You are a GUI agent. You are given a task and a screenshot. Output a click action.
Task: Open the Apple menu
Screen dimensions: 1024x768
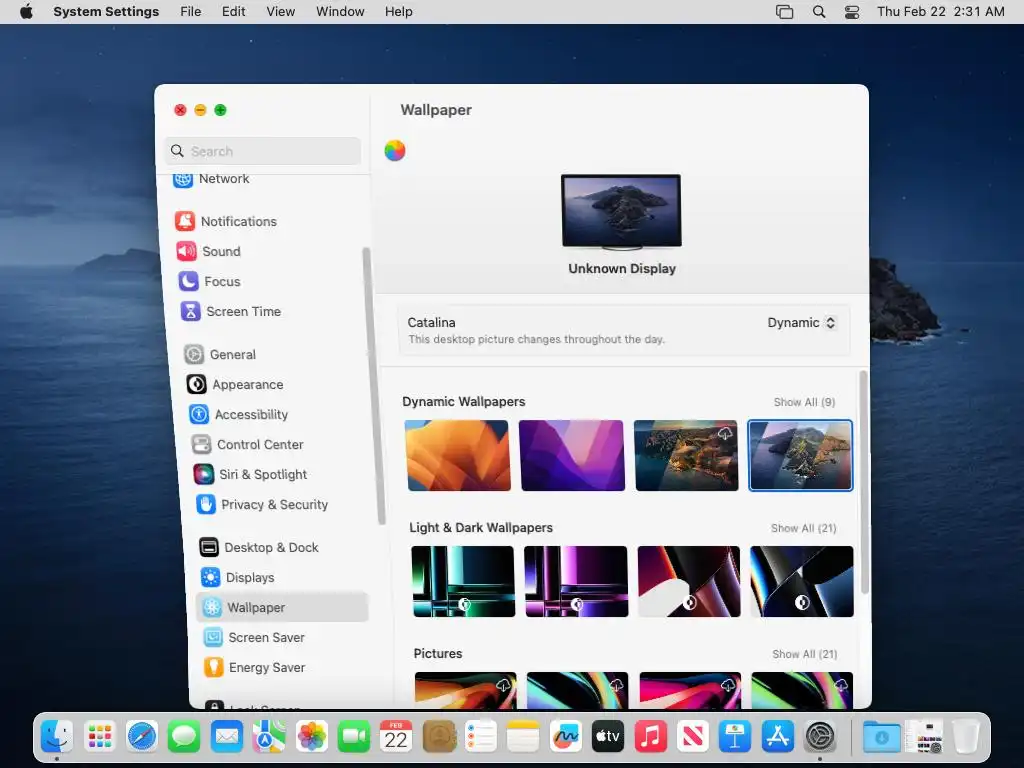(x=26, y=12)
